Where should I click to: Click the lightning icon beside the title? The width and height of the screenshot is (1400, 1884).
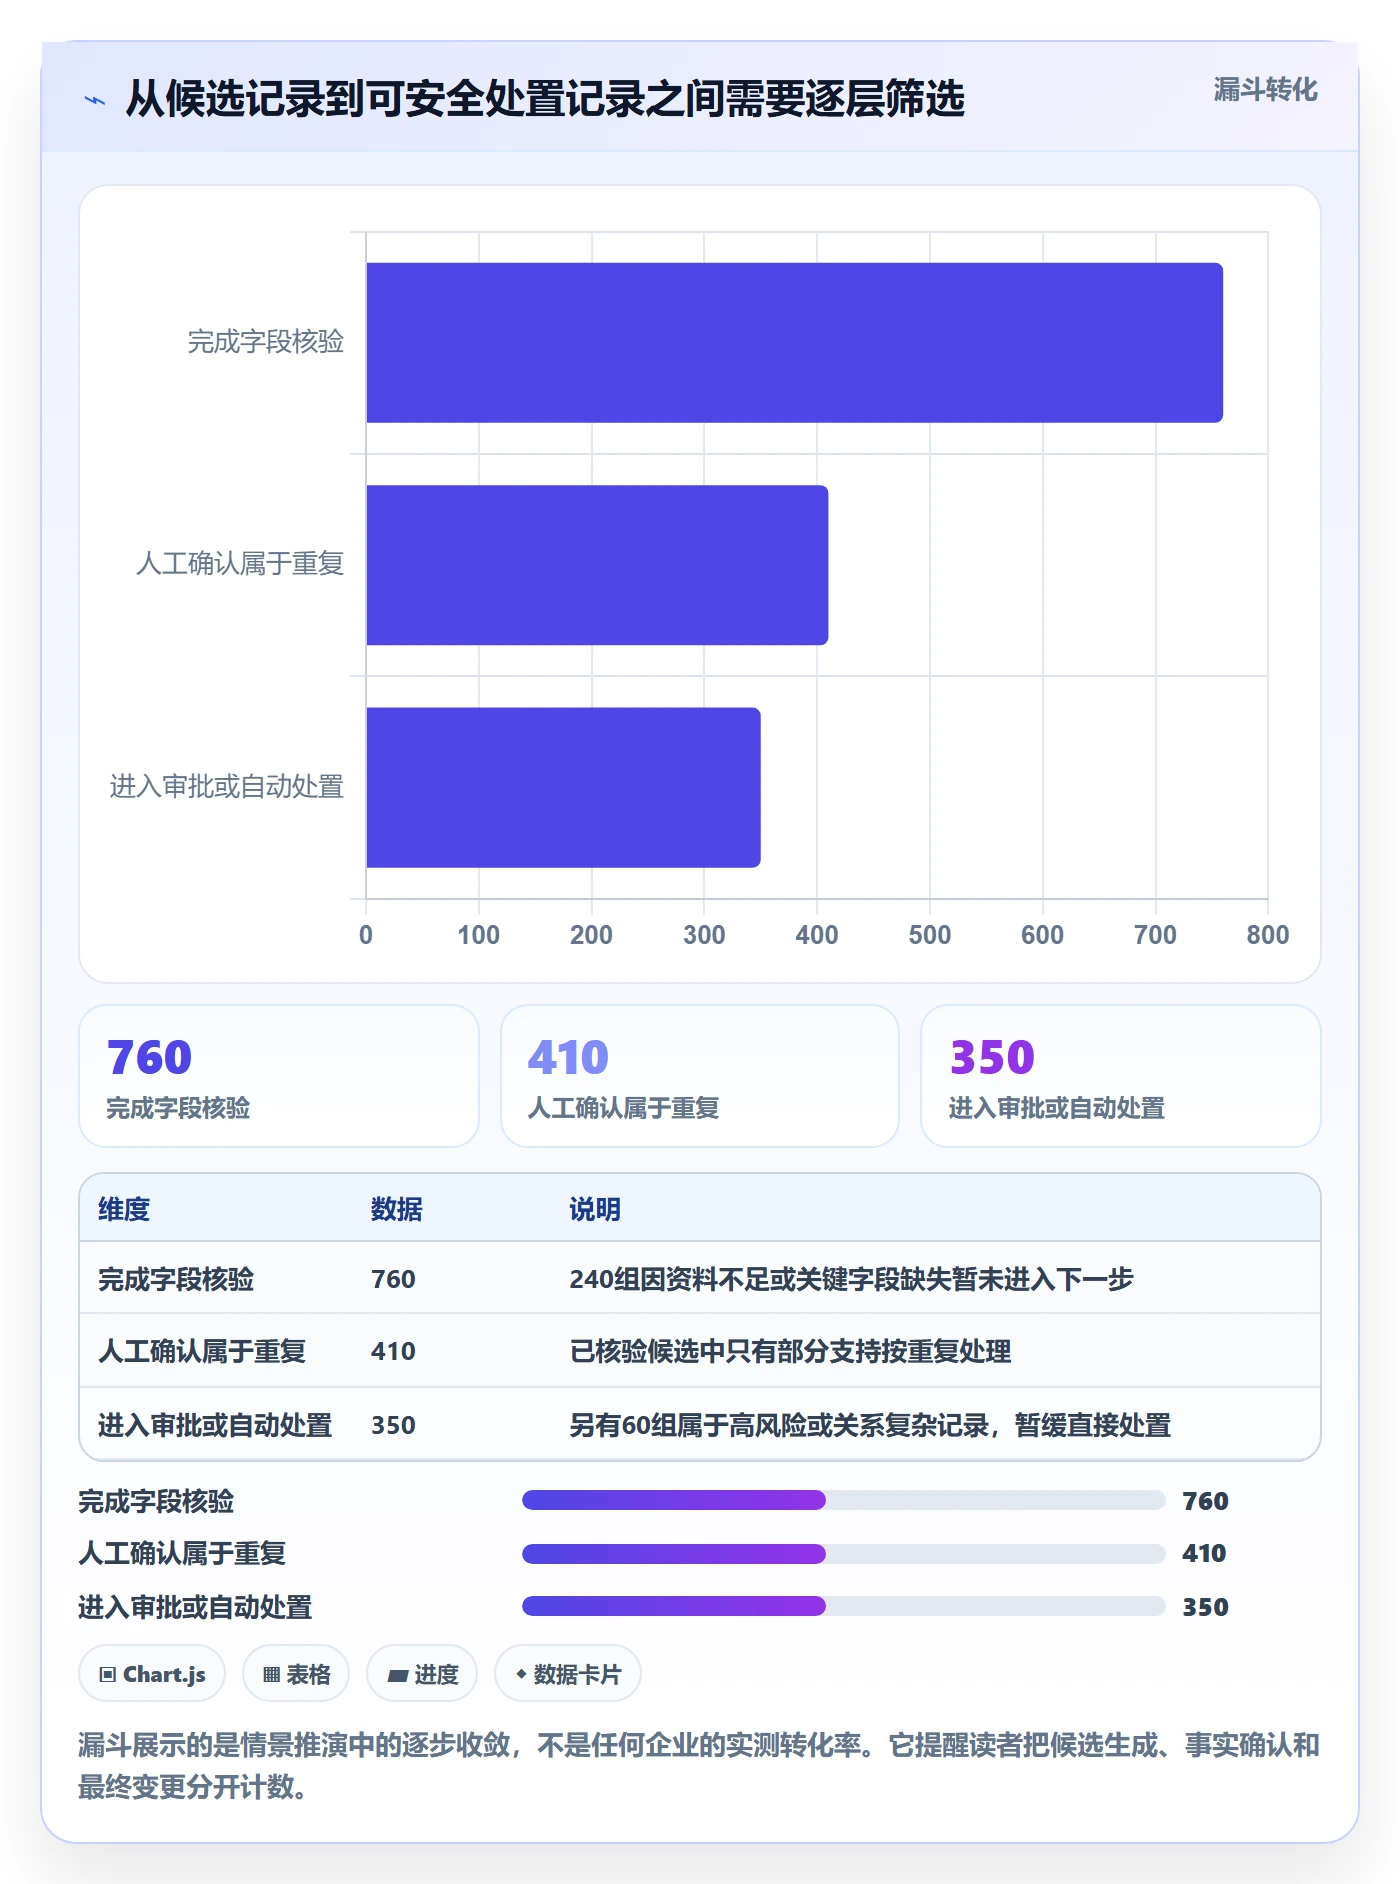click(95, 100)
